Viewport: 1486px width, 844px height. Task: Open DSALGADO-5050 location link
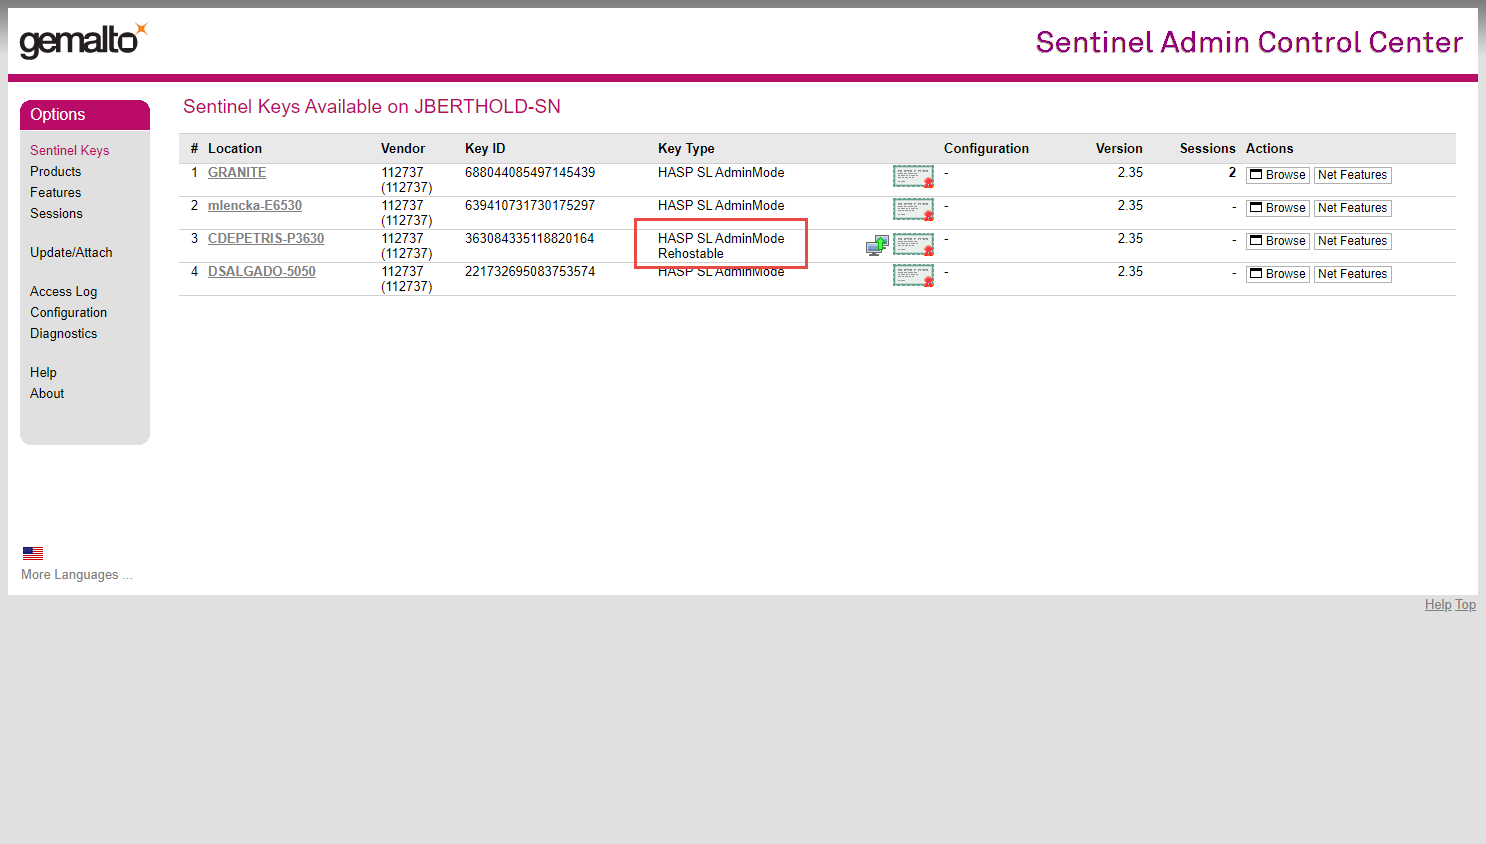pyautogui.click(x=262, y=271)
